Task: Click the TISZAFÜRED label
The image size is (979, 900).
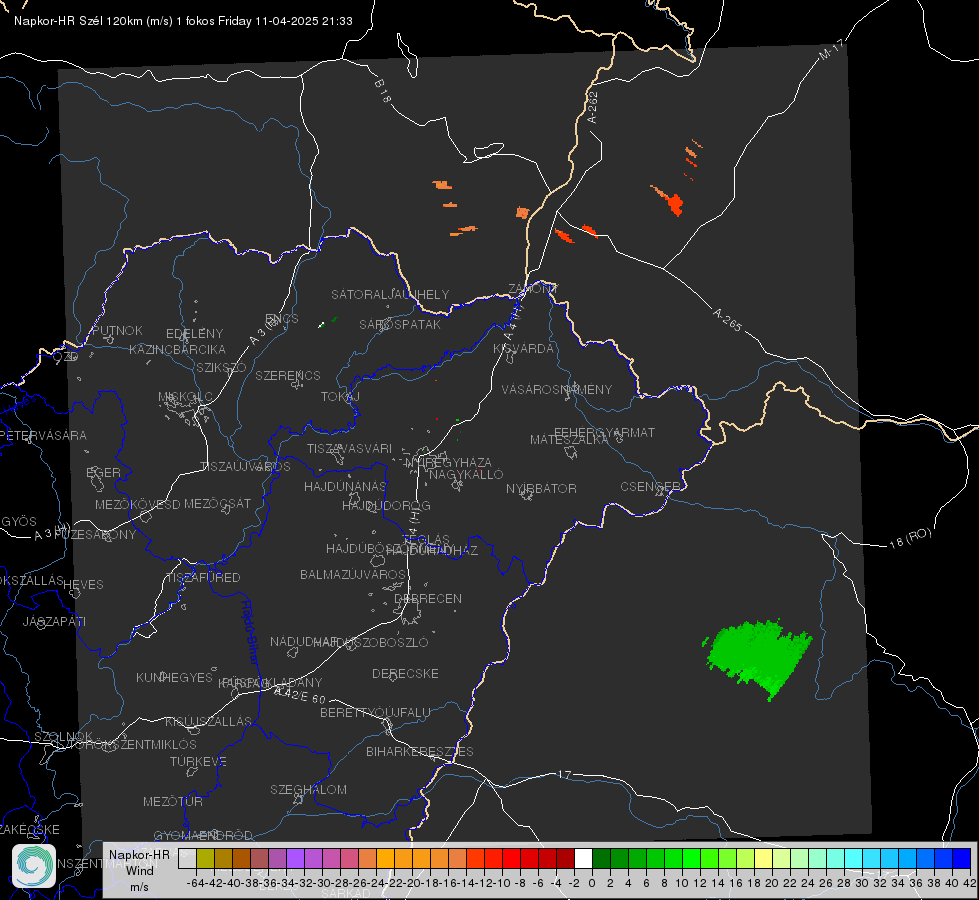Action: coord(203,578)
